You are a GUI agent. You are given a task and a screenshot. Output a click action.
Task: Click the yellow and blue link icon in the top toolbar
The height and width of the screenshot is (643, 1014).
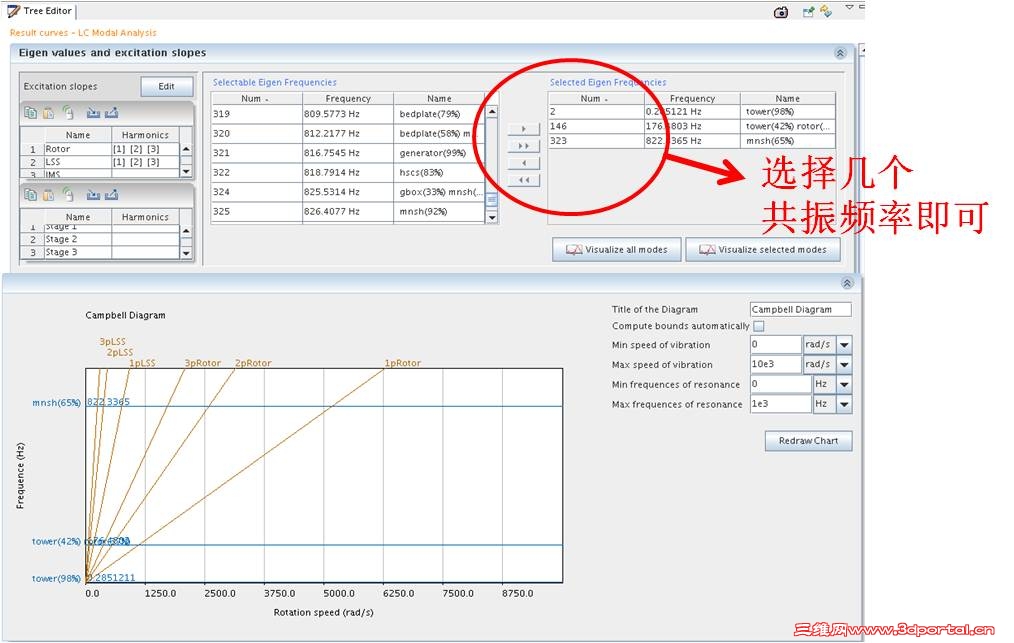(826, 11)
